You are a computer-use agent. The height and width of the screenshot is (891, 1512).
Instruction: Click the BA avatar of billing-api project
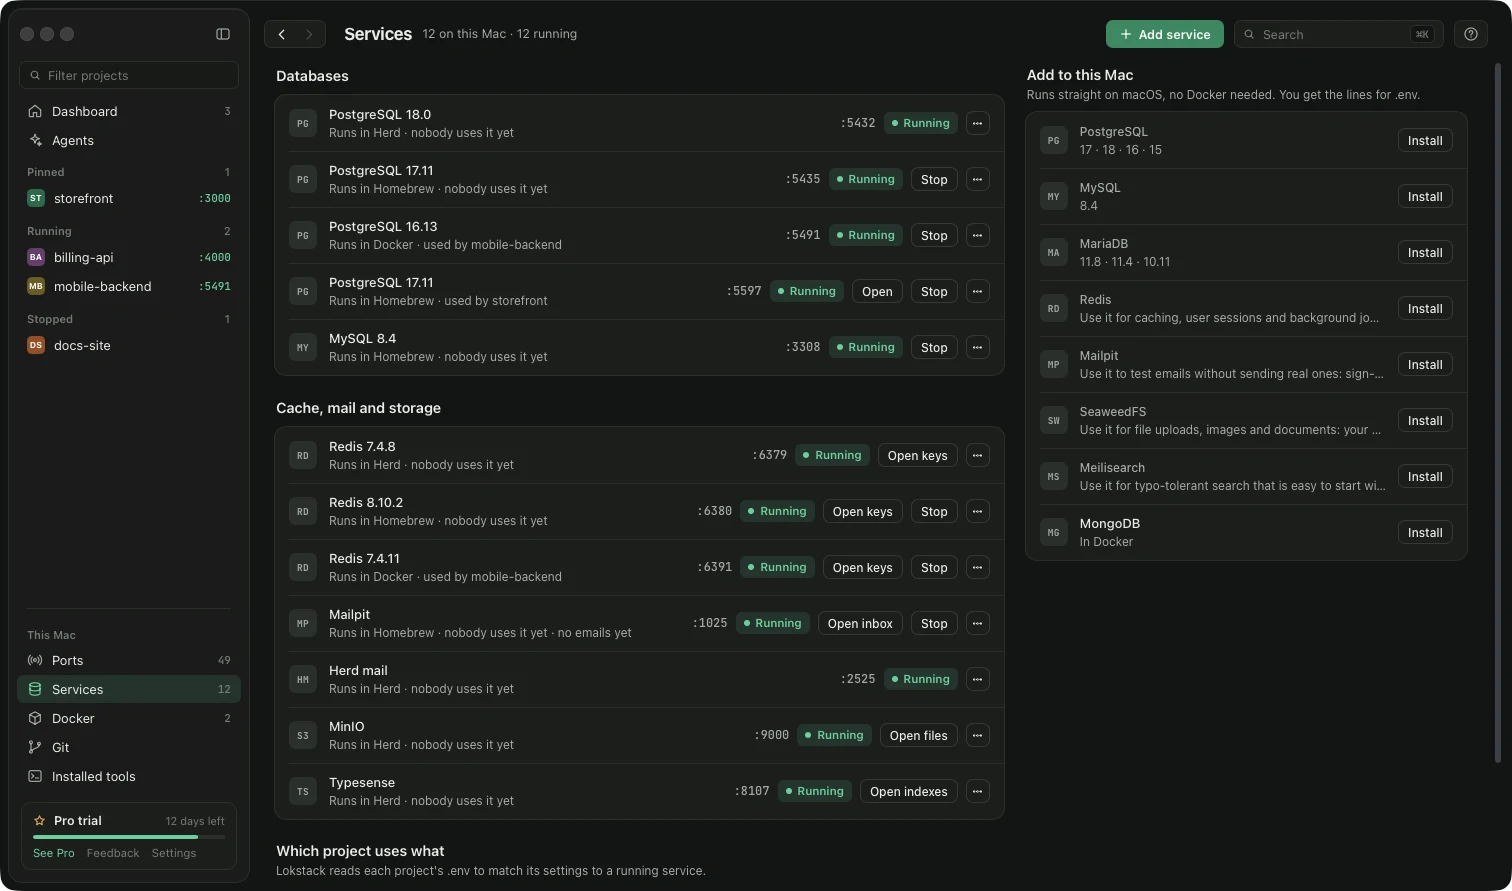[x=36, y=257]
